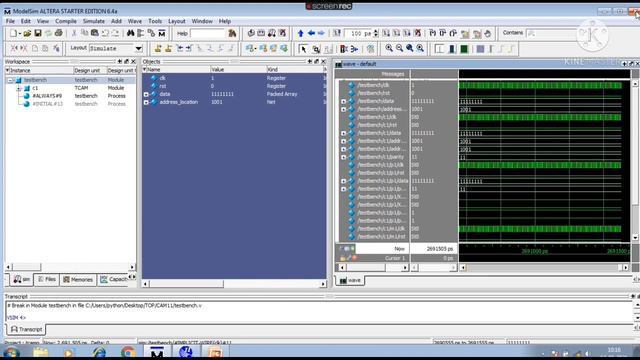
Task: Collapse the testbench instance tree
Action: pos(11,80)
